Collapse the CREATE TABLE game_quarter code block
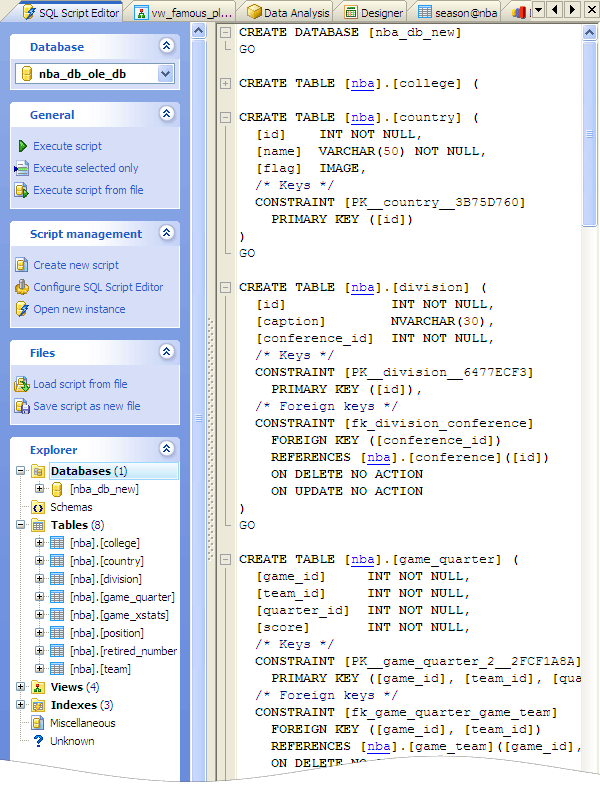Viewport: 600px width, 789px height. pos(226,560)
